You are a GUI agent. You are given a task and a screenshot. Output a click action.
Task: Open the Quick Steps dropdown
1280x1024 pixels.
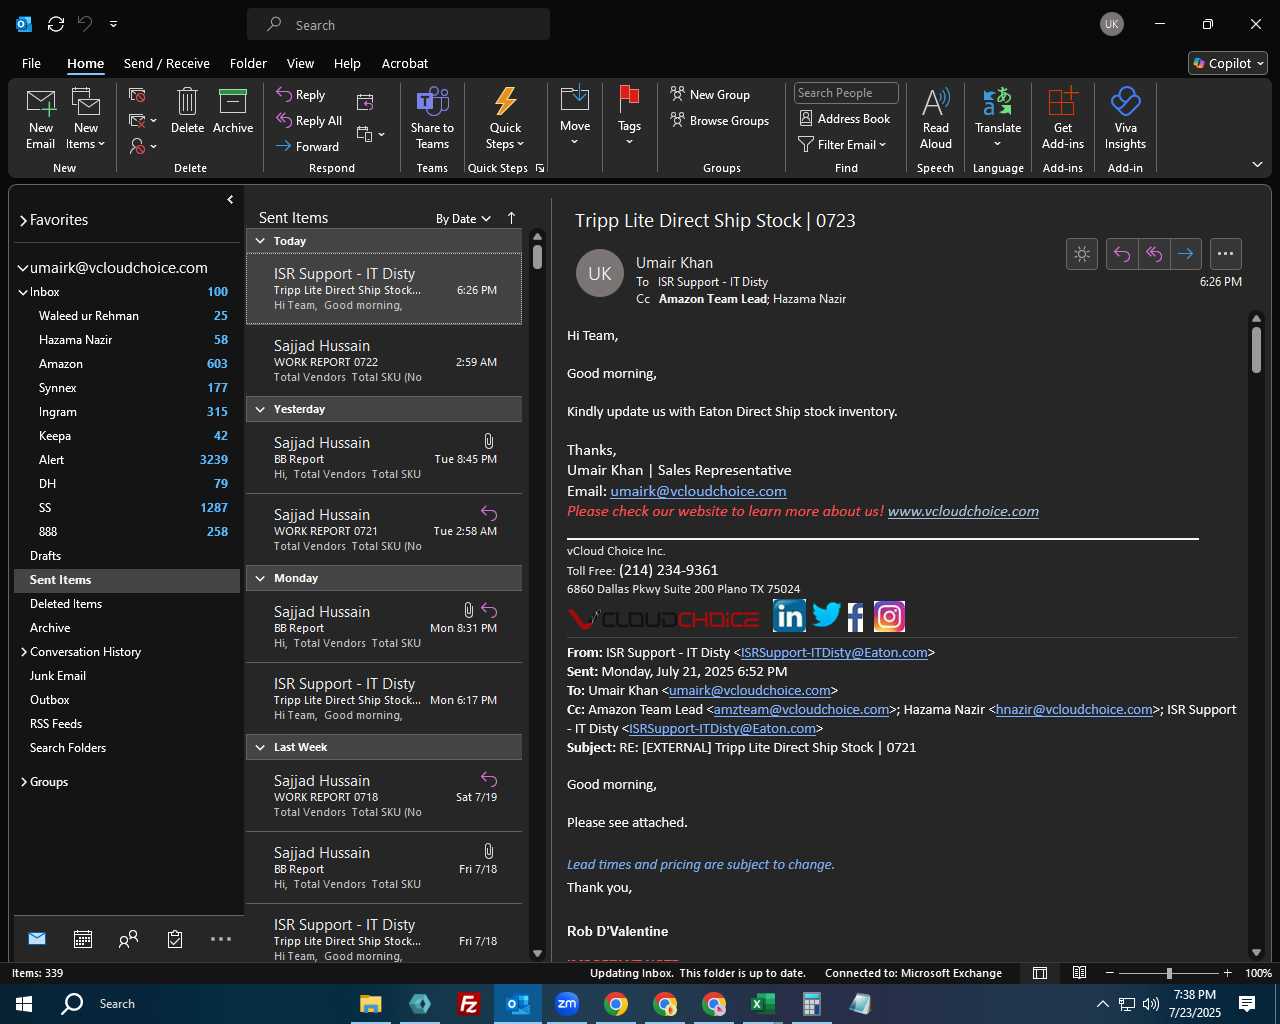click(x=506, y=136)
